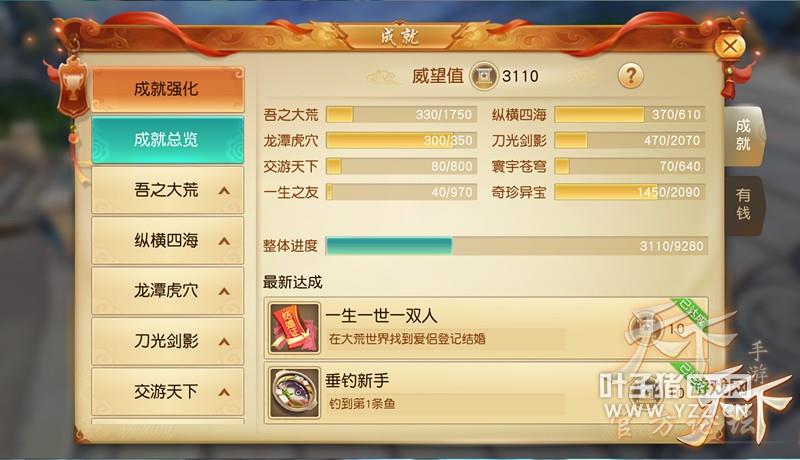Click the 龙潭虎穴 300/350 progress bar
The height and width of the screenshot is (460, 800).
[x=401, y=140]
